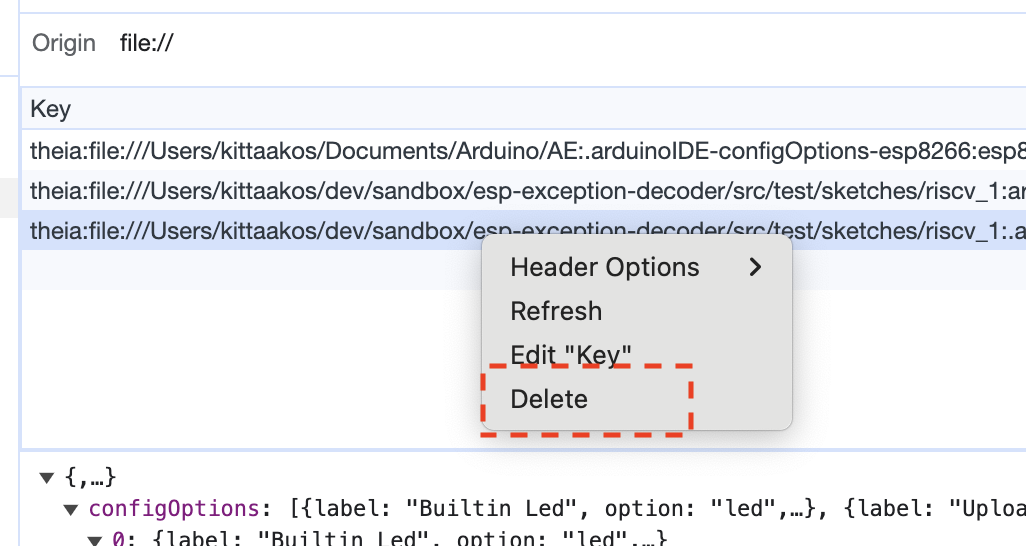Open the Header Options submenu arrow

tap(756, 267)
